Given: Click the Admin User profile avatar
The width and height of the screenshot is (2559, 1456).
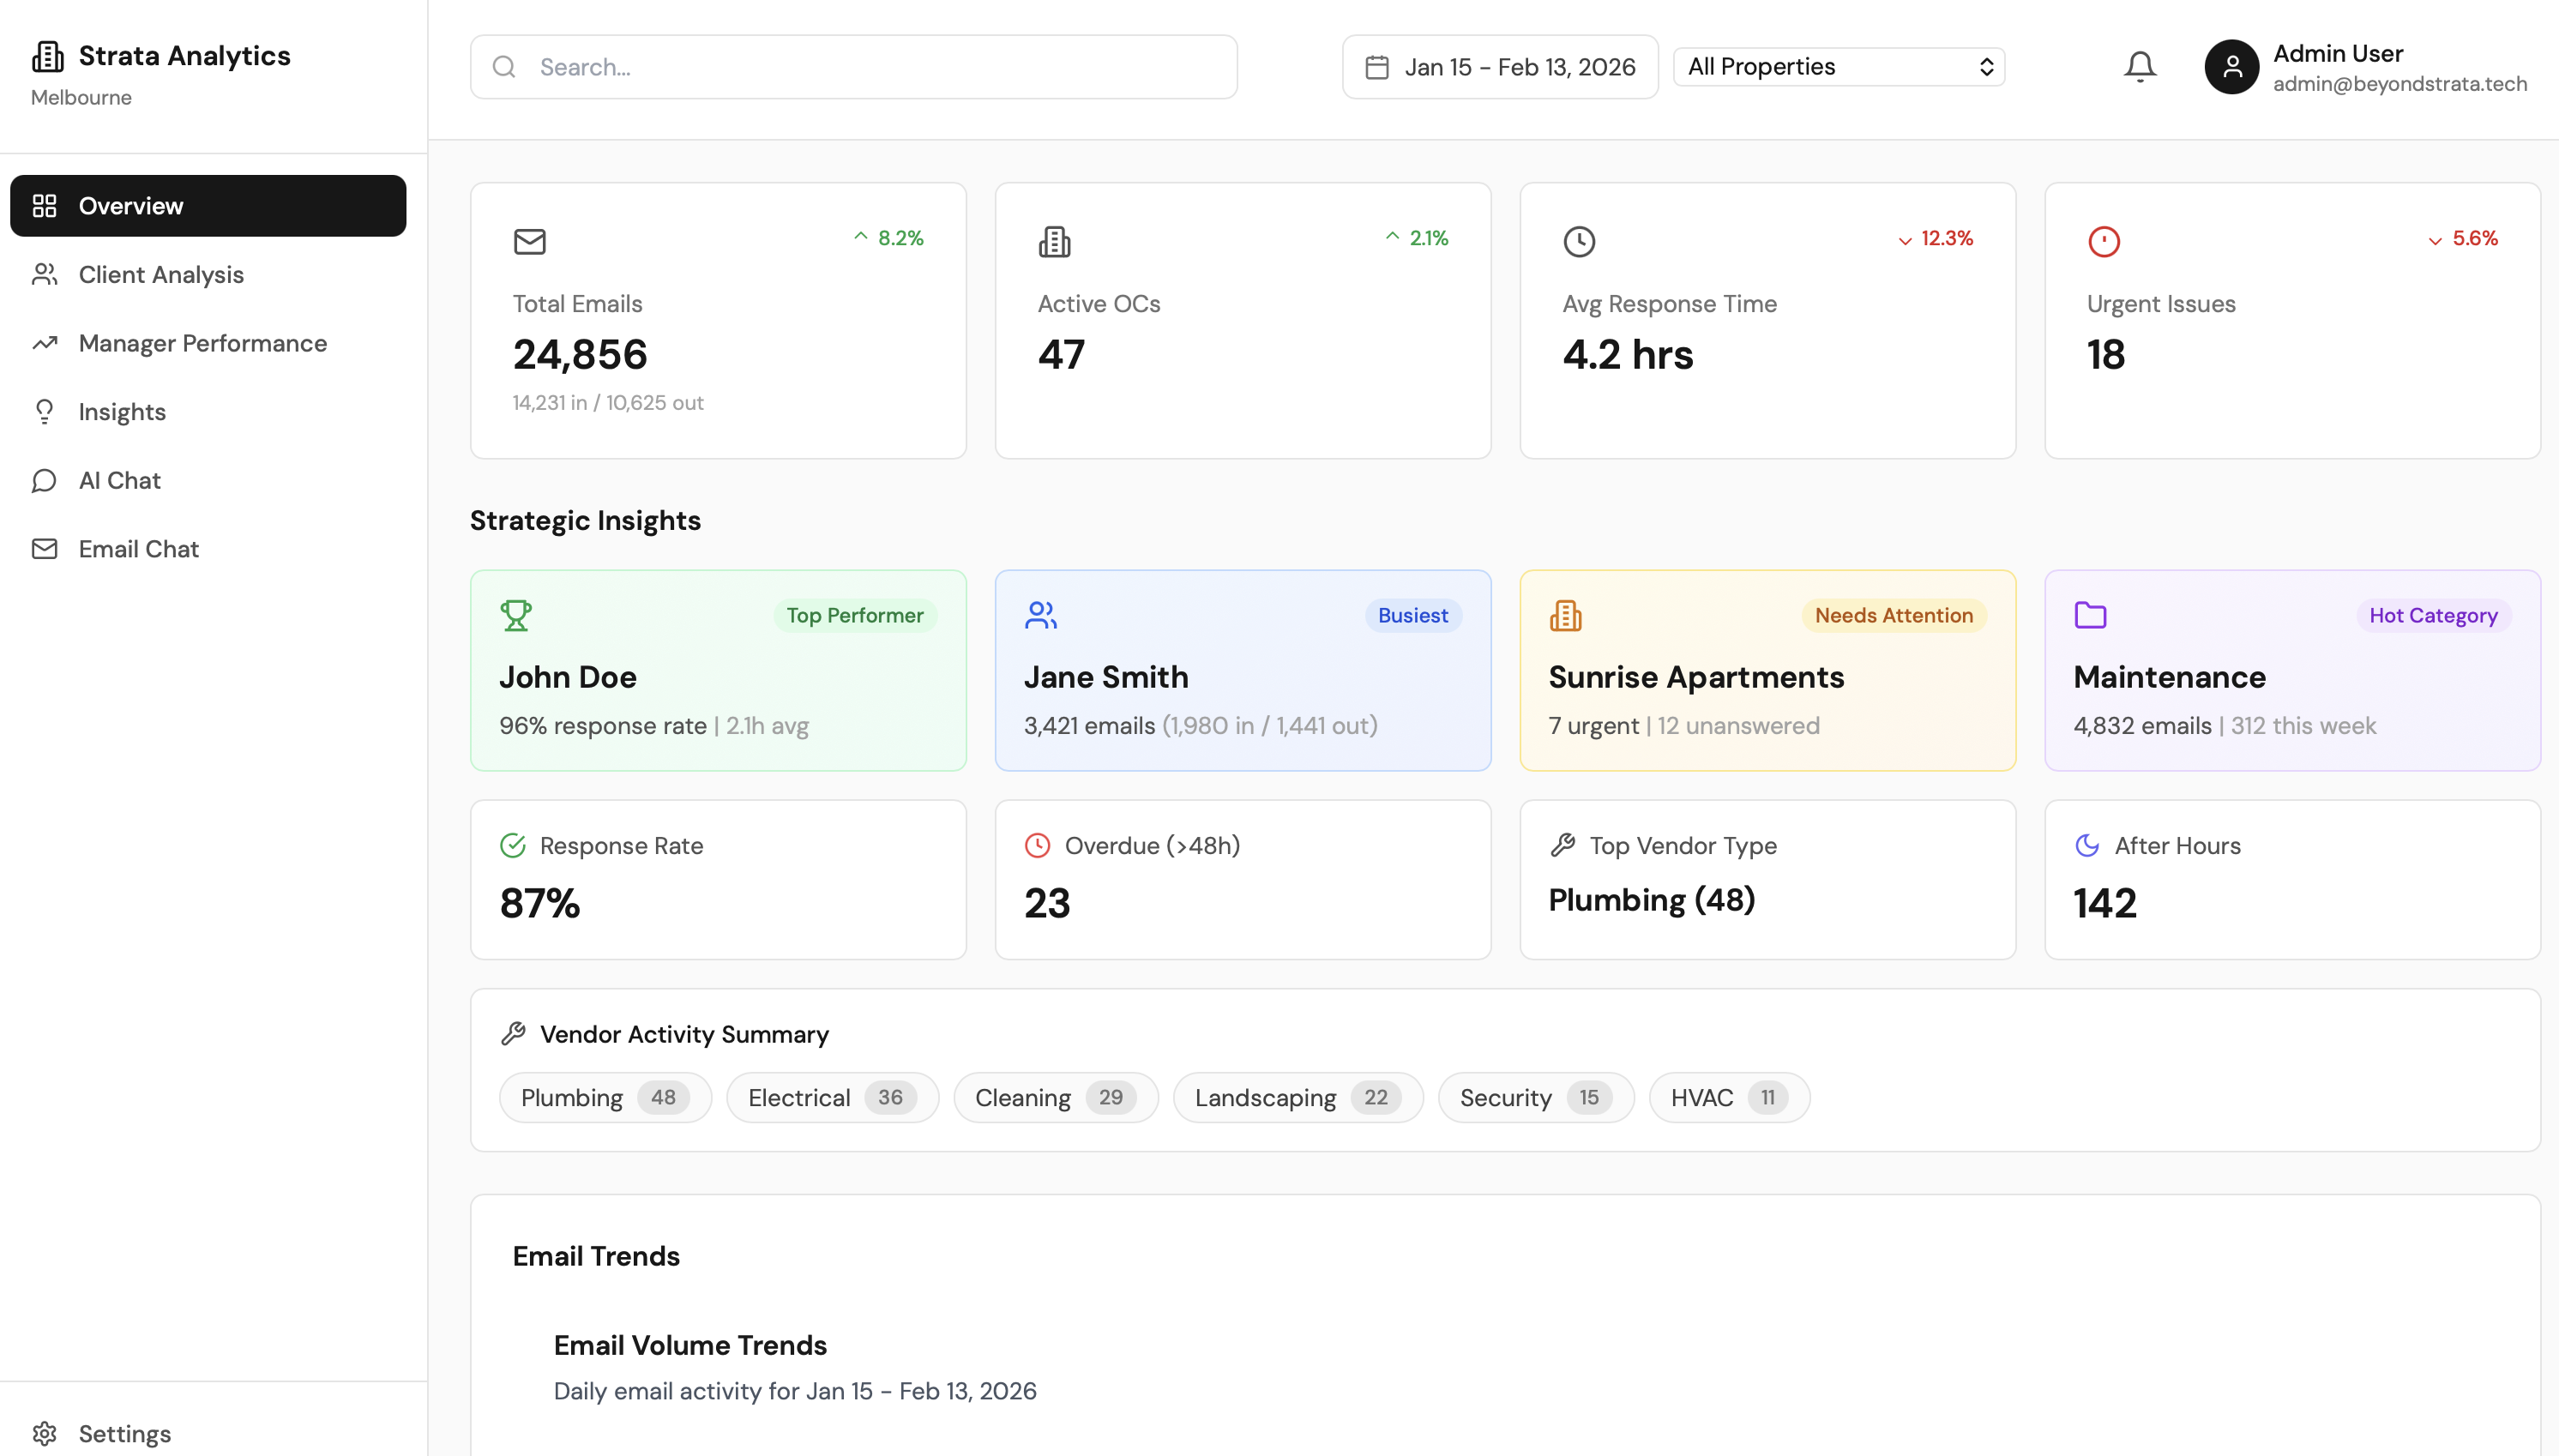Looking at the screenshot, I should [2232, 66].
